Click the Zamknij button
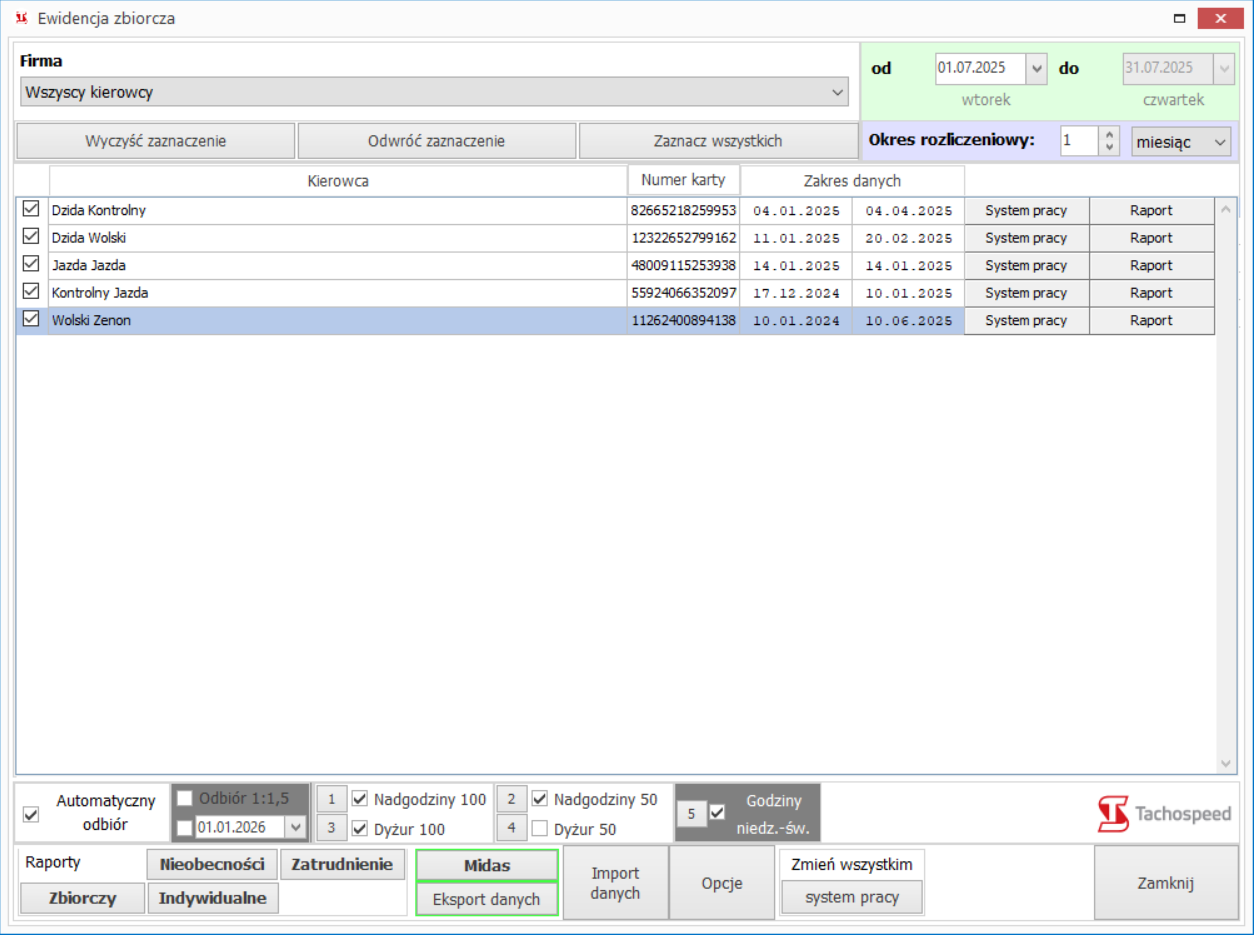Screen dimensions: 1254x935 click(x=1165, y=883)
